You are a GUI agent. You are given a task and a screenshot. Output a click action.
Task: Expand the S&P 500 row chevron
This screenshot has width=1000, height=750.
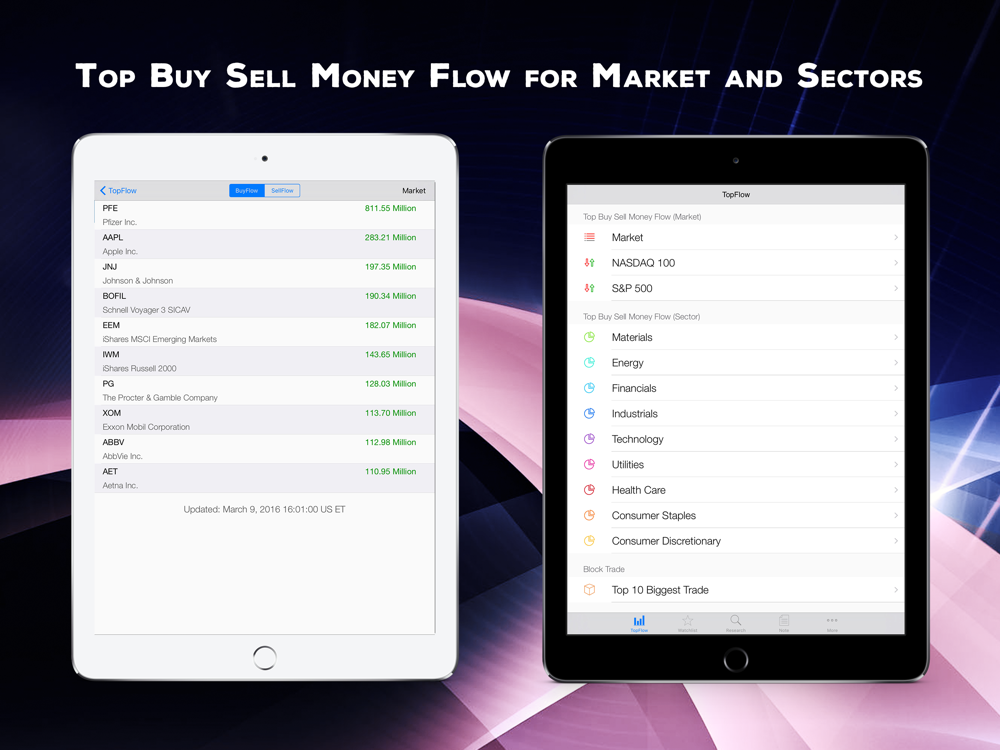point(896,288)
